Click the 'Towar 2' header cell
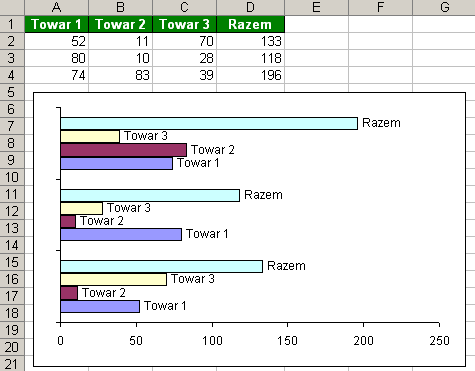 pos(120,24)
